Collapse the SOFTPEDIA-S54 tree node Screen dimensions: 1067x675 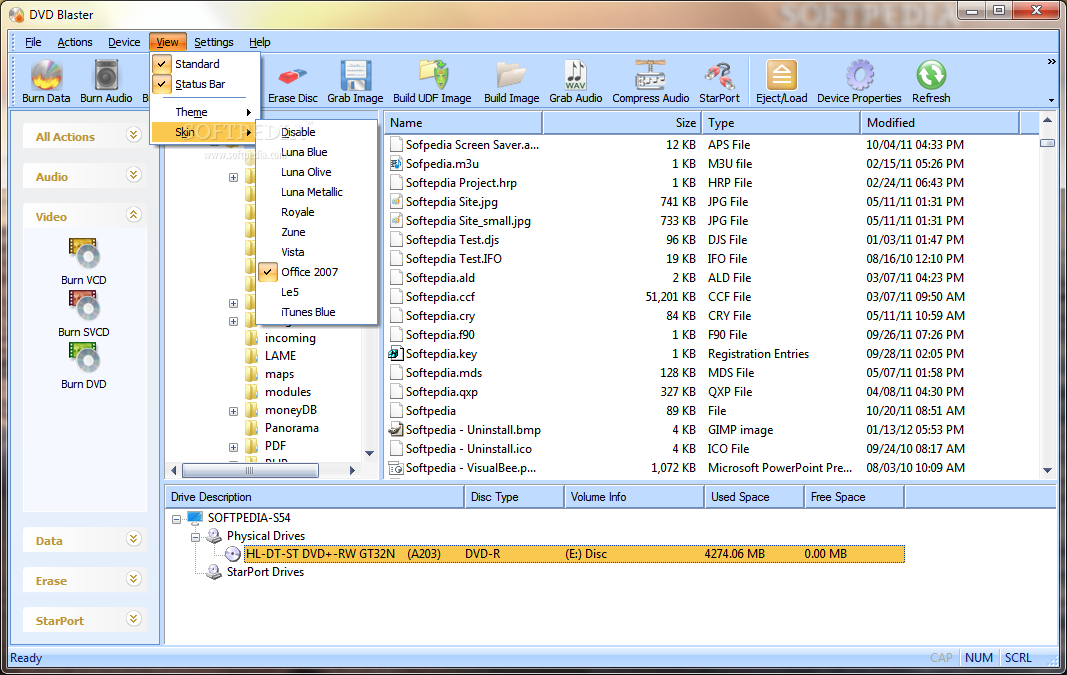(177, 519)
